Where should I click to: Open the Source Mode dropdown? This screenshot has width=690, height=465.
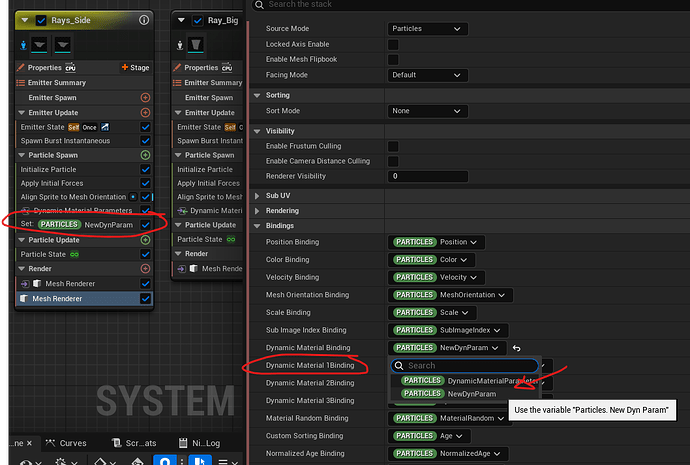coord(427,29)
